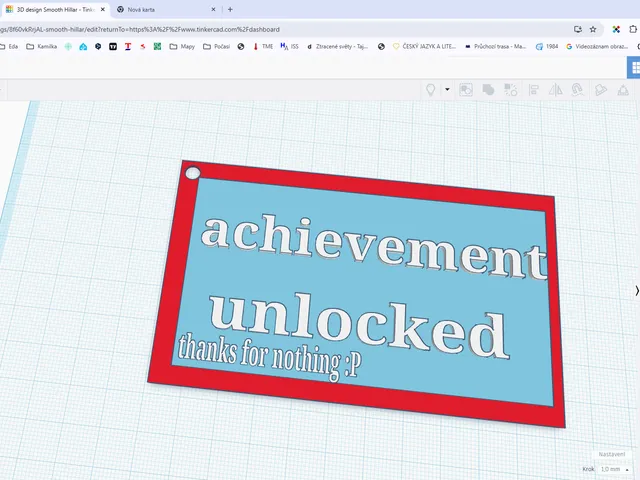Open the Eda bookmarks folder
This screenshot has height=480, width=640.
(x=9, y=47)
